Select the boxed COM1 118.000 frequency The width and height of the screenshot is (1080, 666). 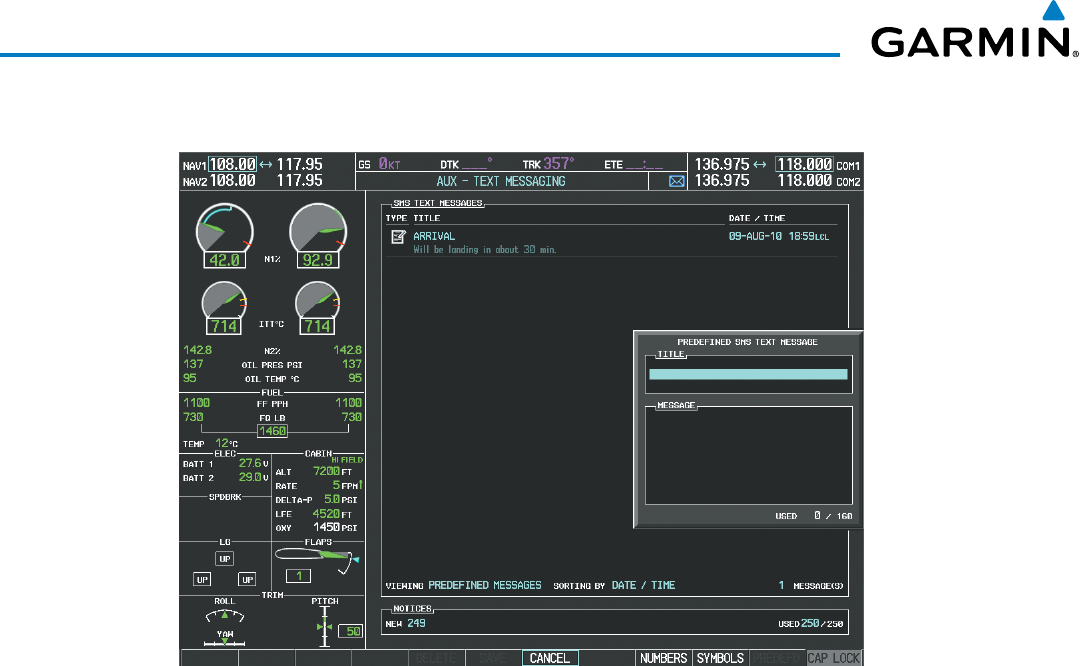point(805,165)
